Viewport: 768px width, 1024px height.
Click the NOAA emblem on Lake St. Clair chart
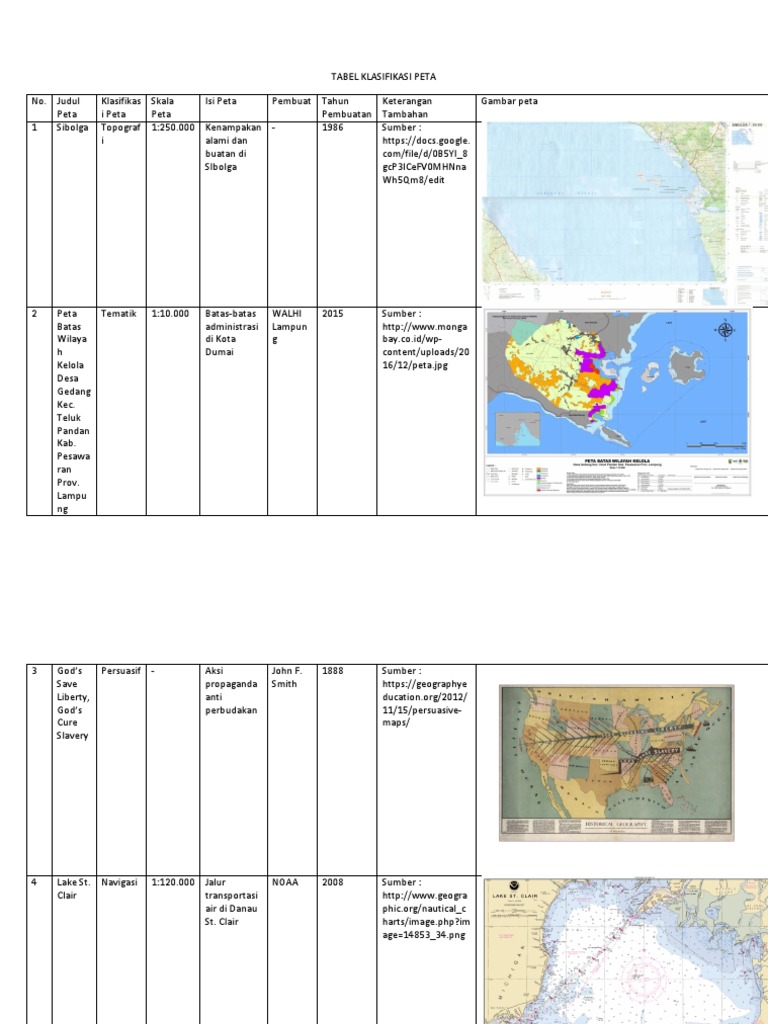pos(515,886)
